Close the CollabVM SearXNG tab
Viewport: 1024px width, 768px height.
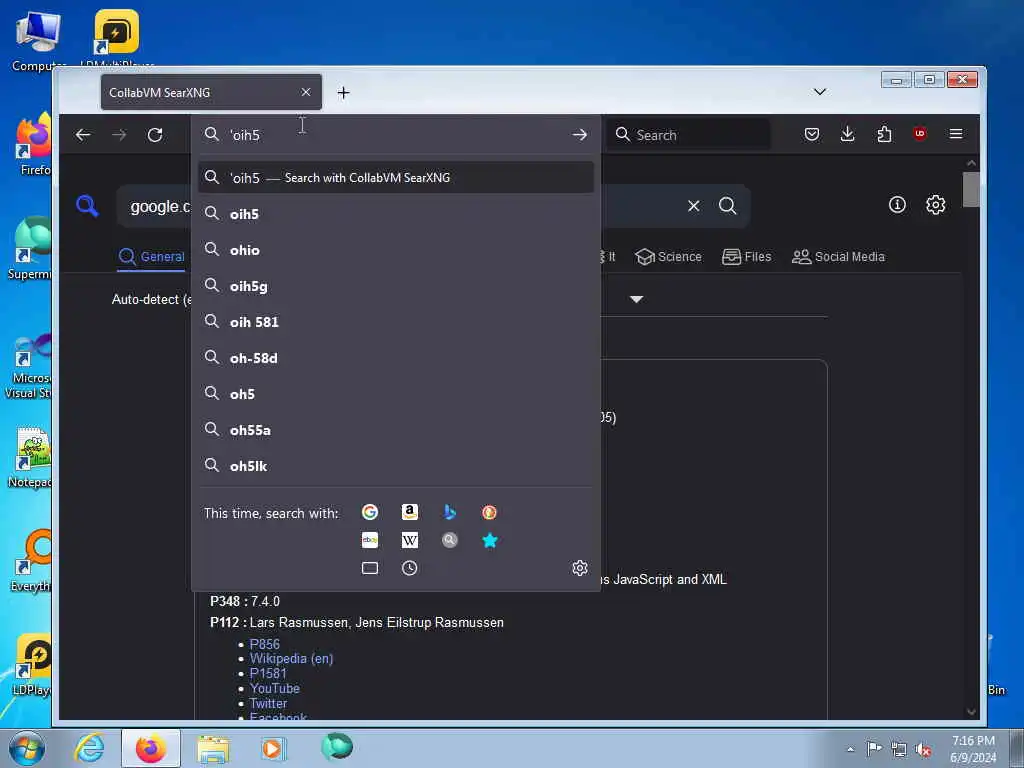tap(306, 92)
